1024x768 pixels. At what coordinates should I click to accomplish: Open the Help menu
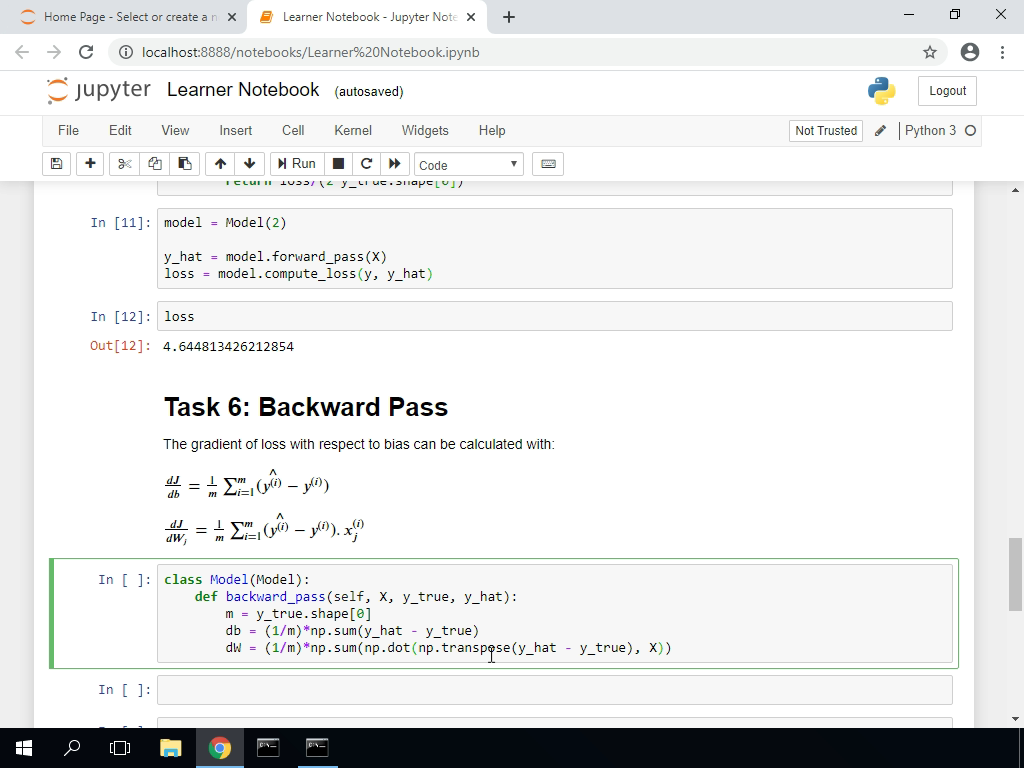tap(492, 131)
